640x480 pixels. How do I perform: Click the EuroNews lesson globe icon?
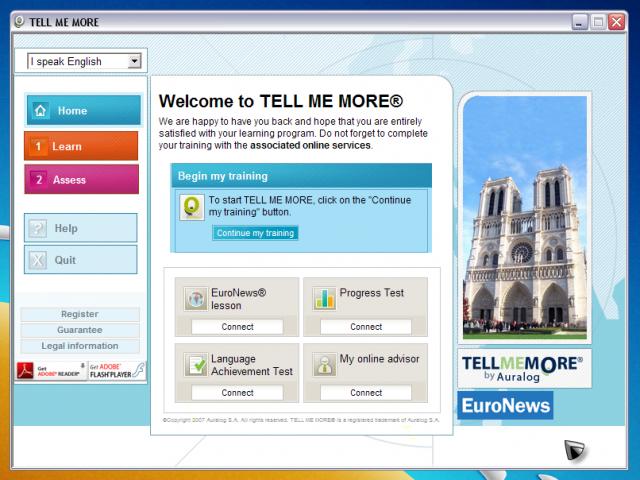tap(195, 299)
